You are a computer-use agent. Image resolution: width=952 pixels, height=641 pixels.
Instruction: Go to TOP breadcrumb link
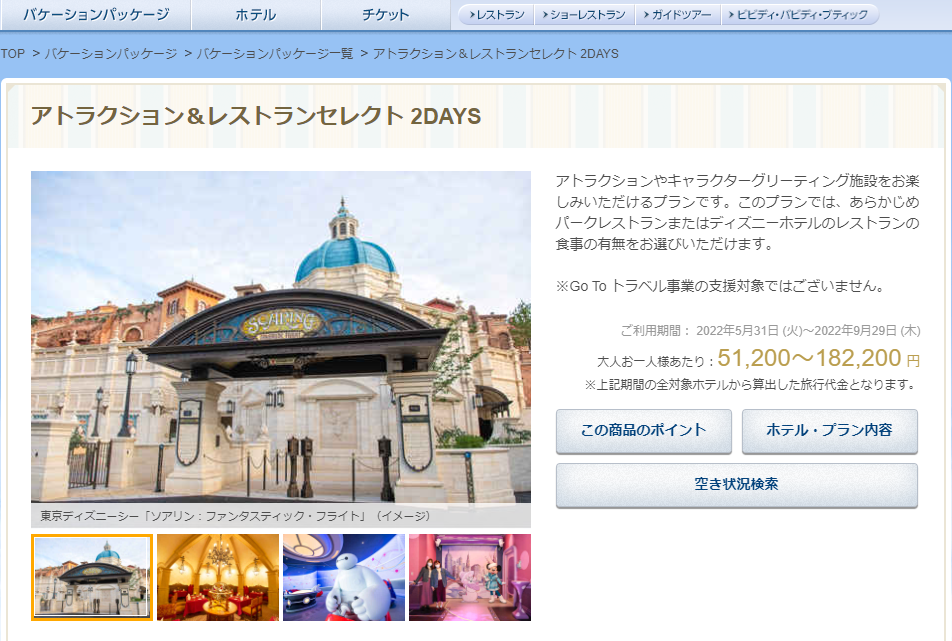pyautogui.click(x=13, y=53)
